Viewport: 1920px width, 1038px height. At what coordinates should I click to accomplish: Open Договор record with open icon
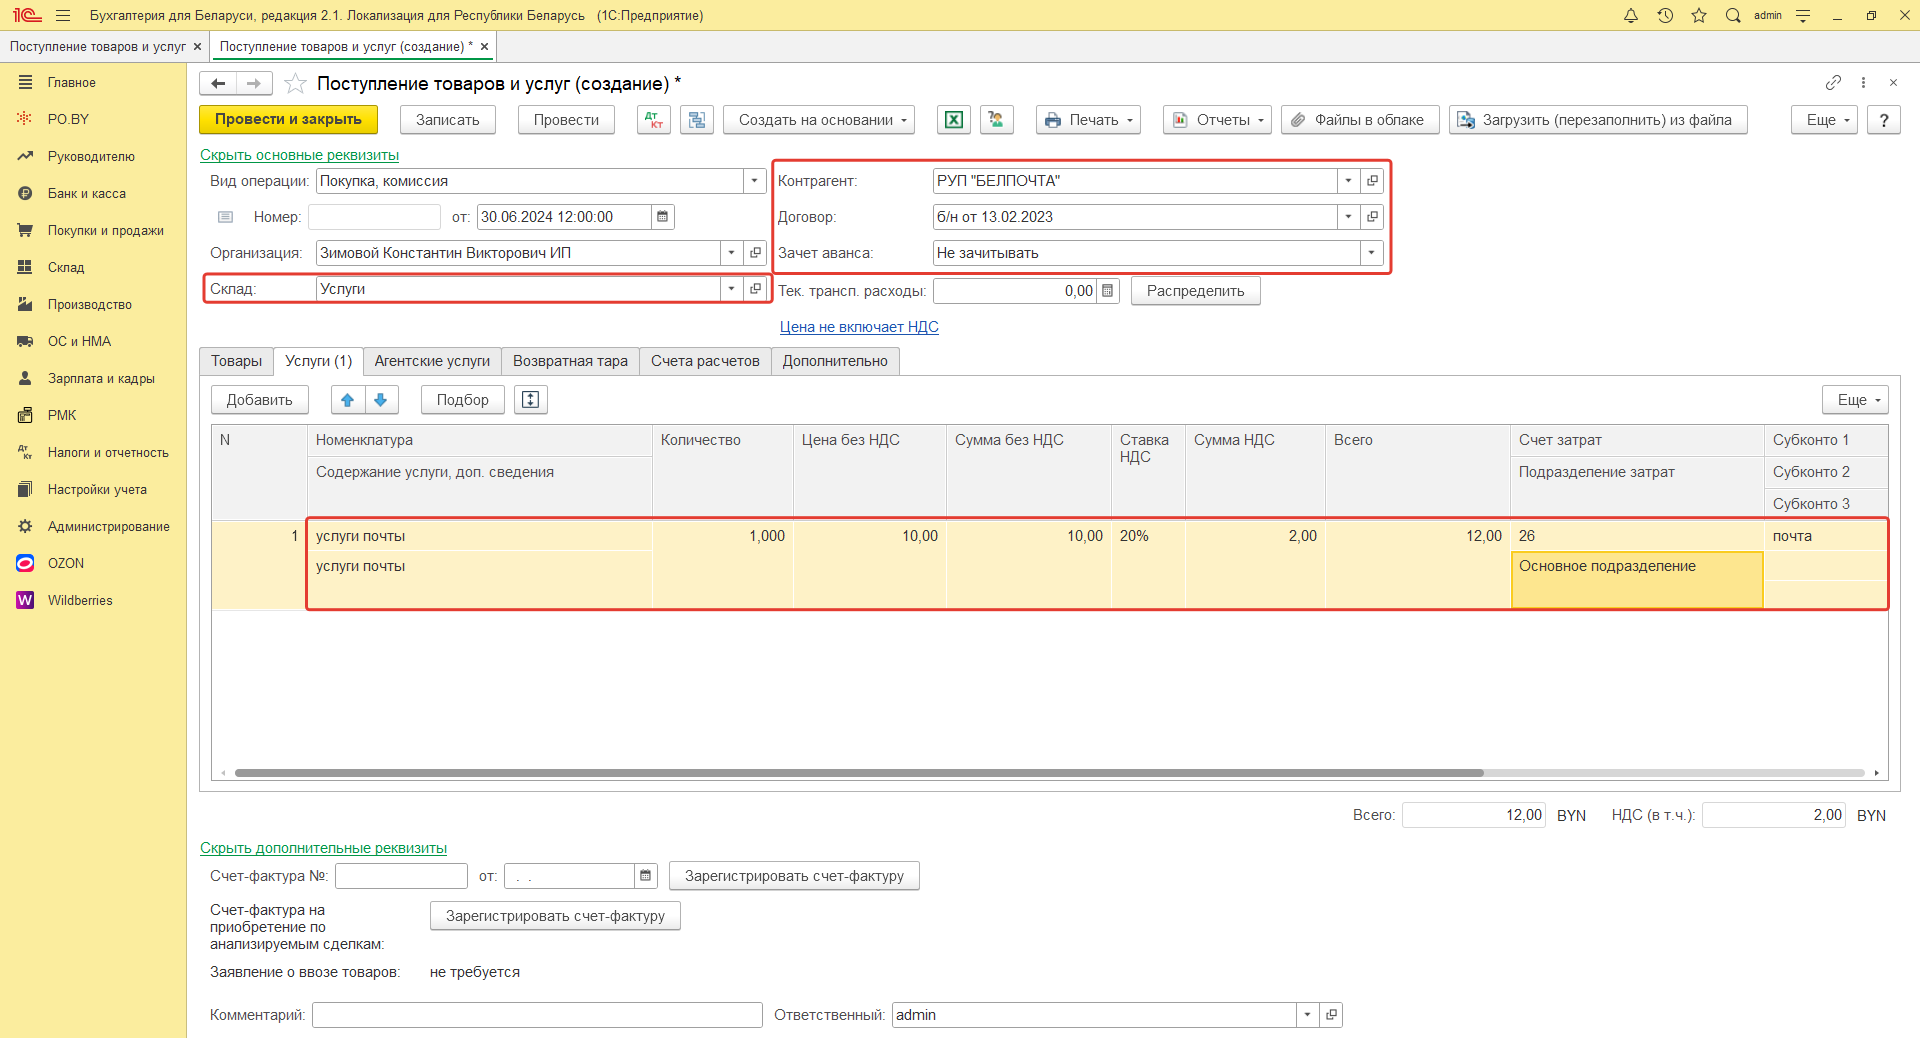click(1372, 217)
